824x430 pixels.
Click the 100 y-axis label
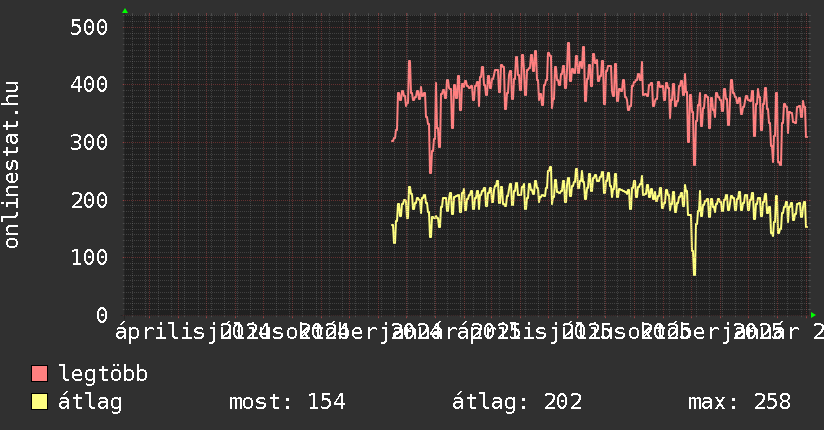(89, 258)
